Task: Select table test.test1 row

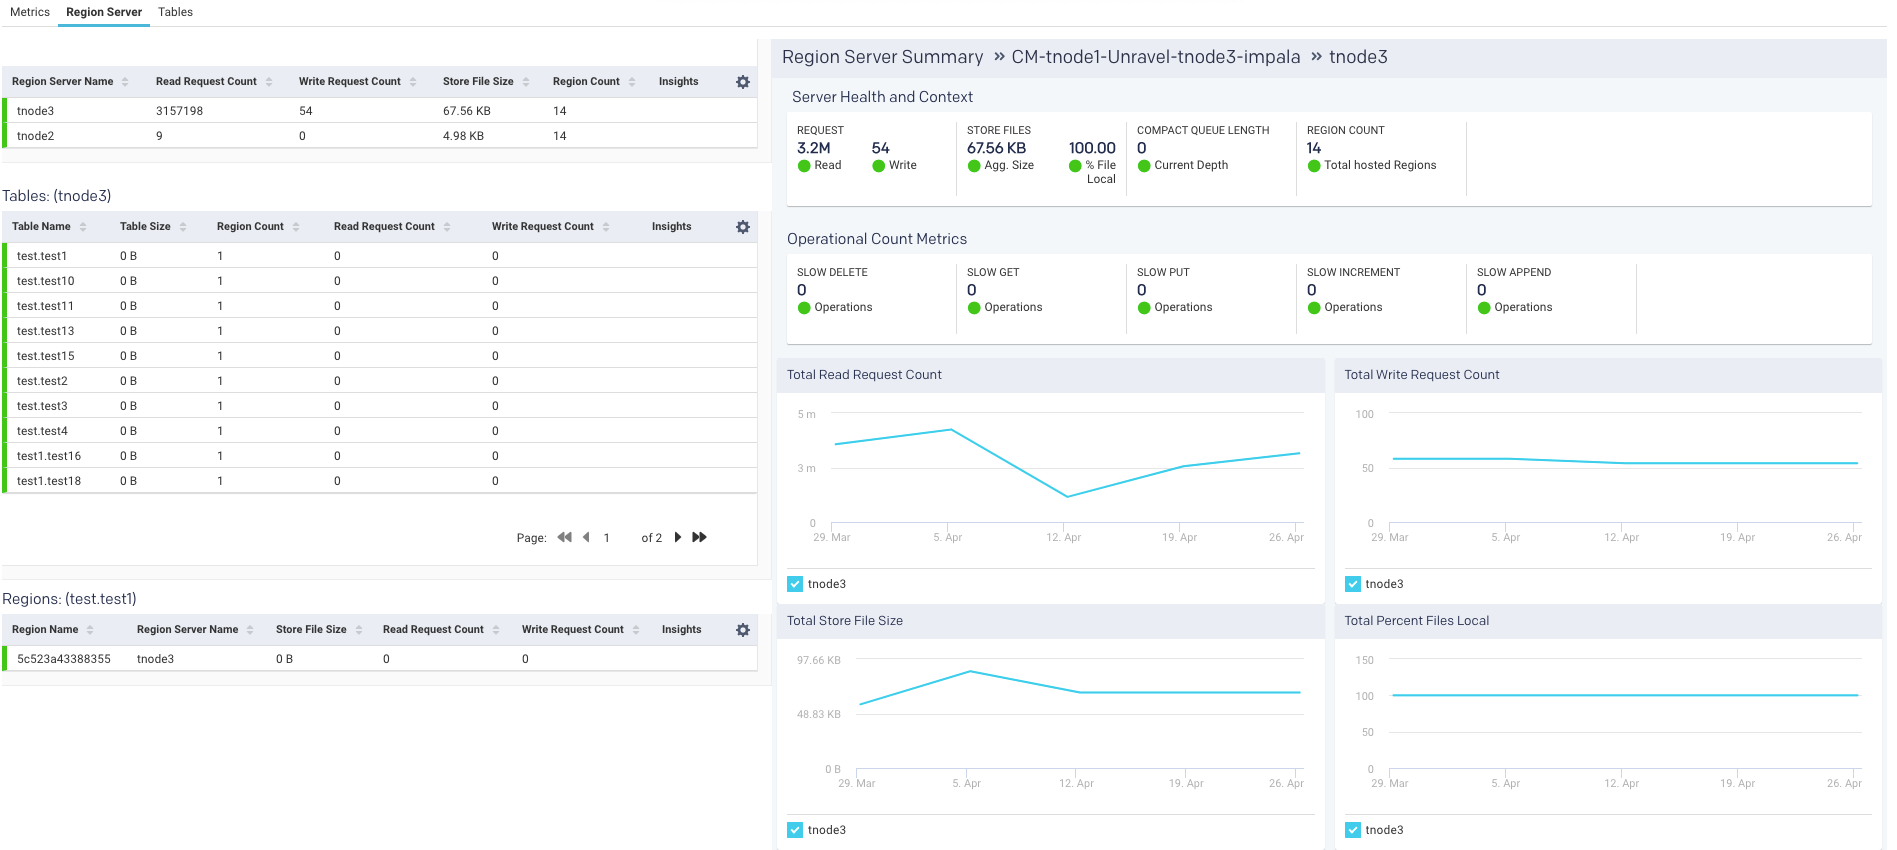Action: [x=380, y=256]
